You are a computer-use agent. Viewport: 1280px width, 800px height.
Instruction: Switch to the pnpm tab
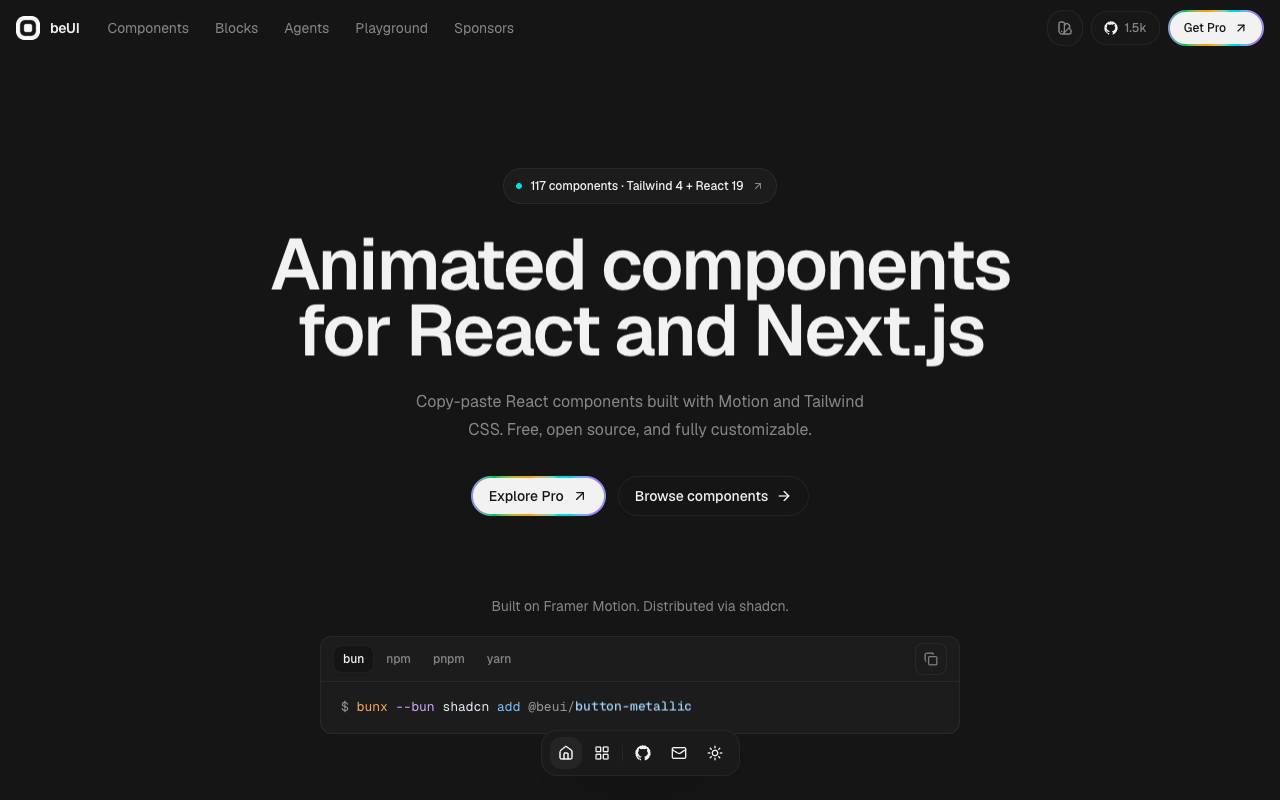pyautogui.click(x=448, y=659)
